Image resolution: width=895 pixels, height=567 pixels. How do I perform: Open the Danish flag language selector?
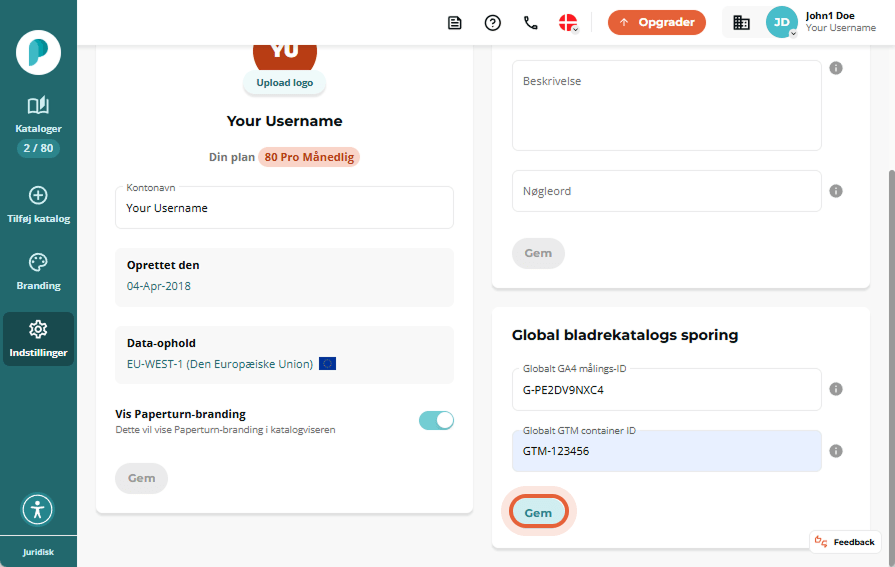(x=569, y=23)
